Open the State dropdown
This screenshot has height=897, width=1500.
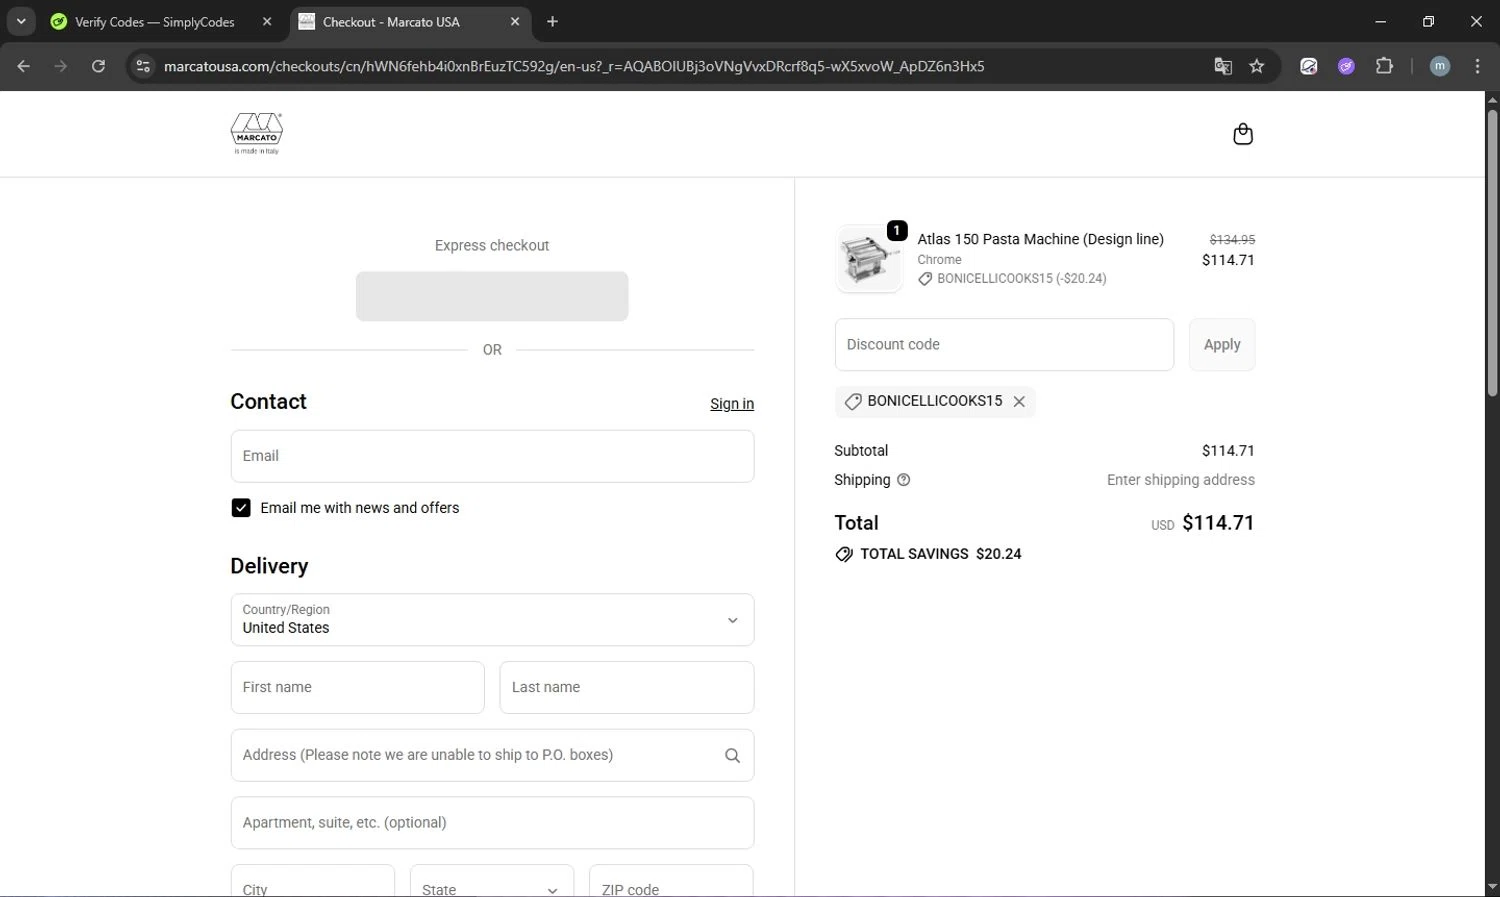[492, 881]
